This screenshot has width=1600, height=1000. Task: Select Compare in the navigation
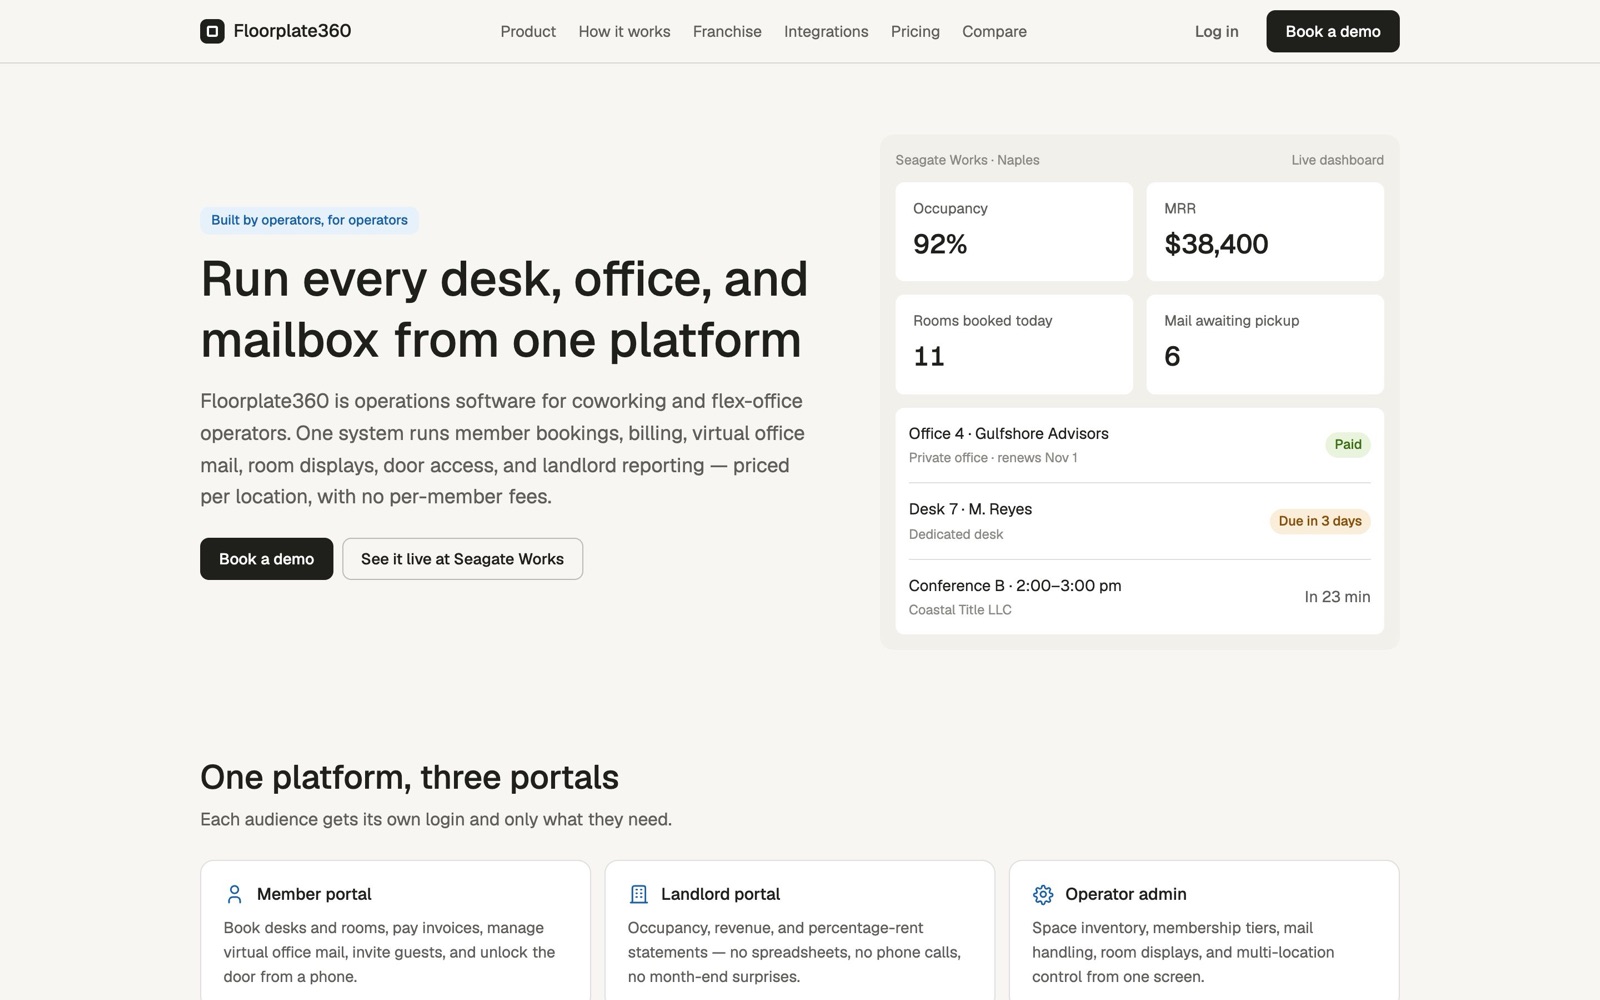994,31
